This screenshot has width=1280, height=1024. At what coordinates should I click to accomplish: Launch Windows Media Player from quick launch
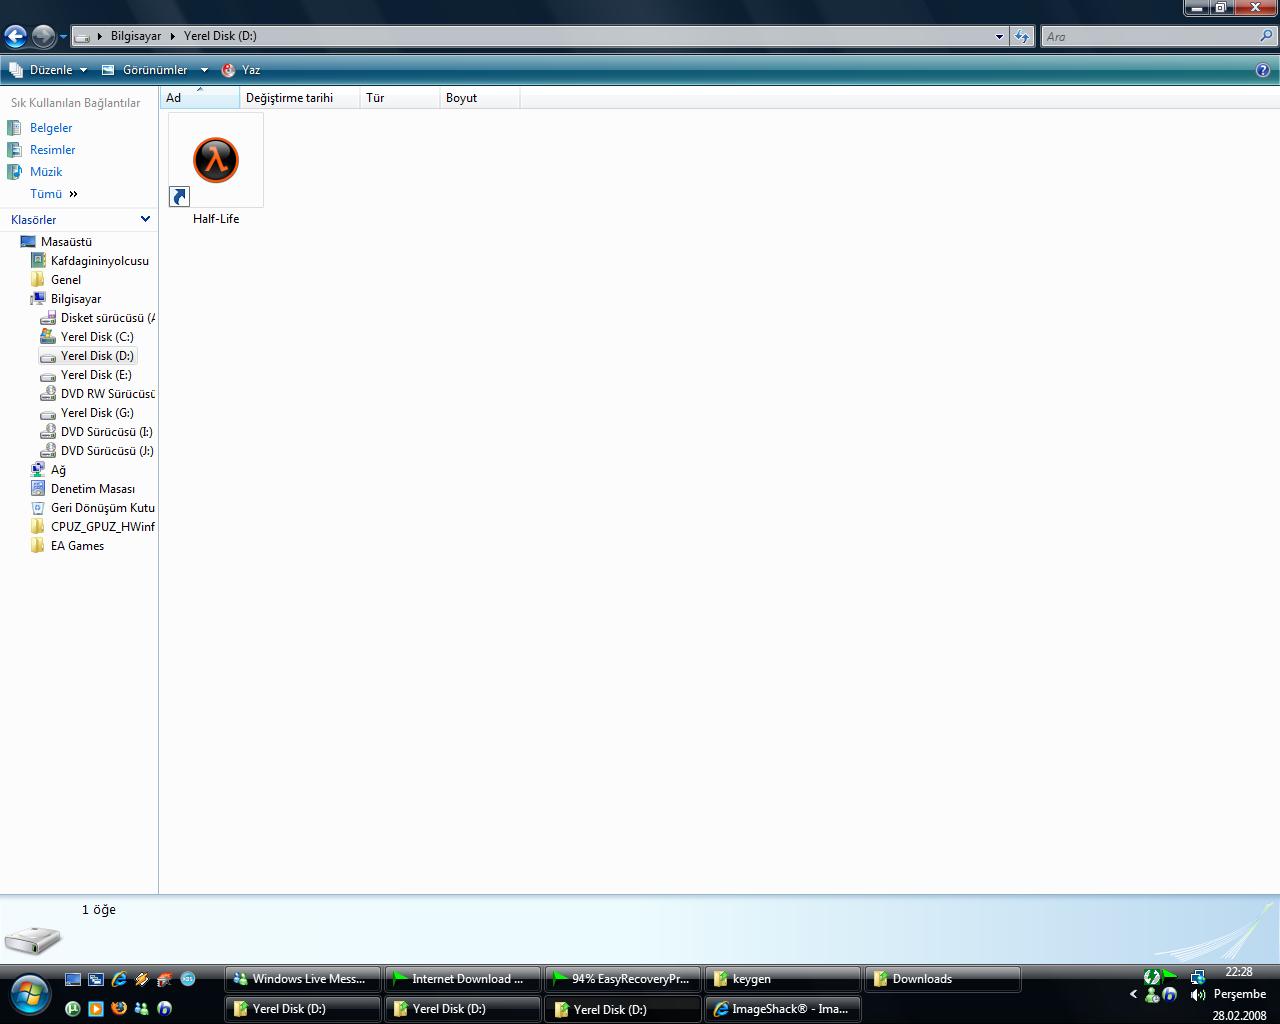click(95, 1008)
